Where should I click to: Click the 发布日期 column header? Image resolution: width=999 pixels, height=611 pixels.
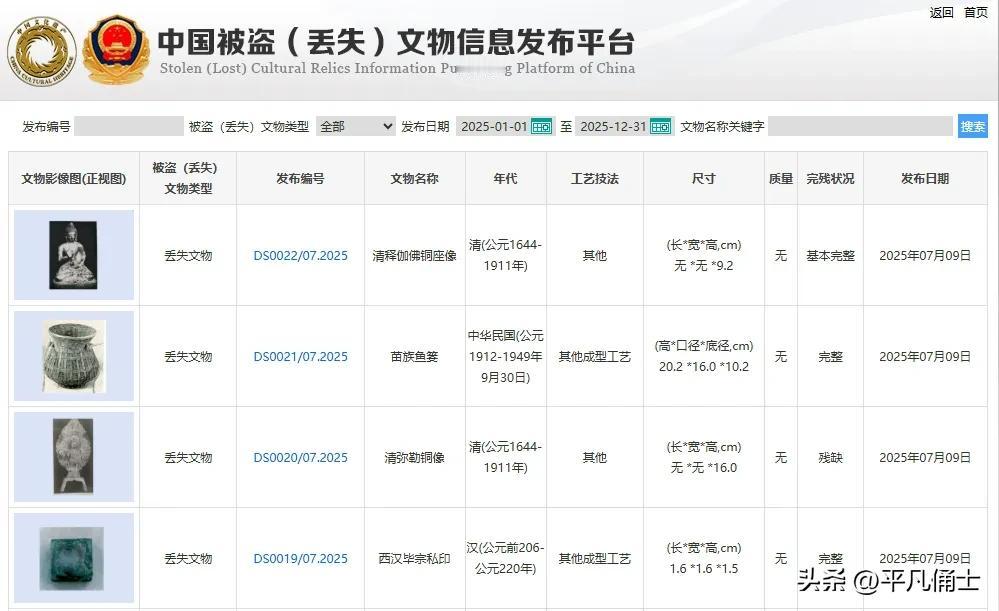(x=924, y=178)
